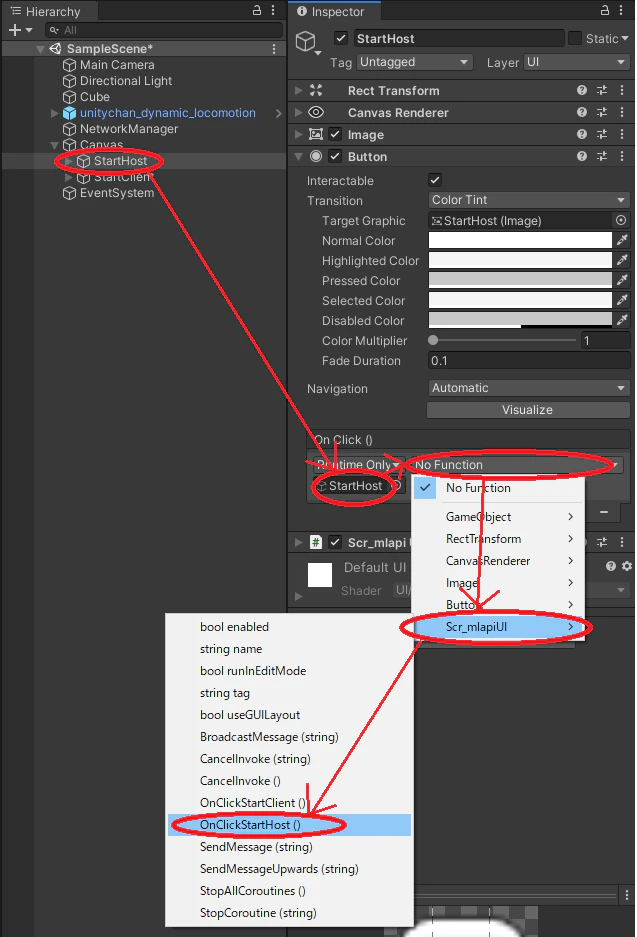
Task: Click the Target Graphic object picker icon
Action: (621, 221)
